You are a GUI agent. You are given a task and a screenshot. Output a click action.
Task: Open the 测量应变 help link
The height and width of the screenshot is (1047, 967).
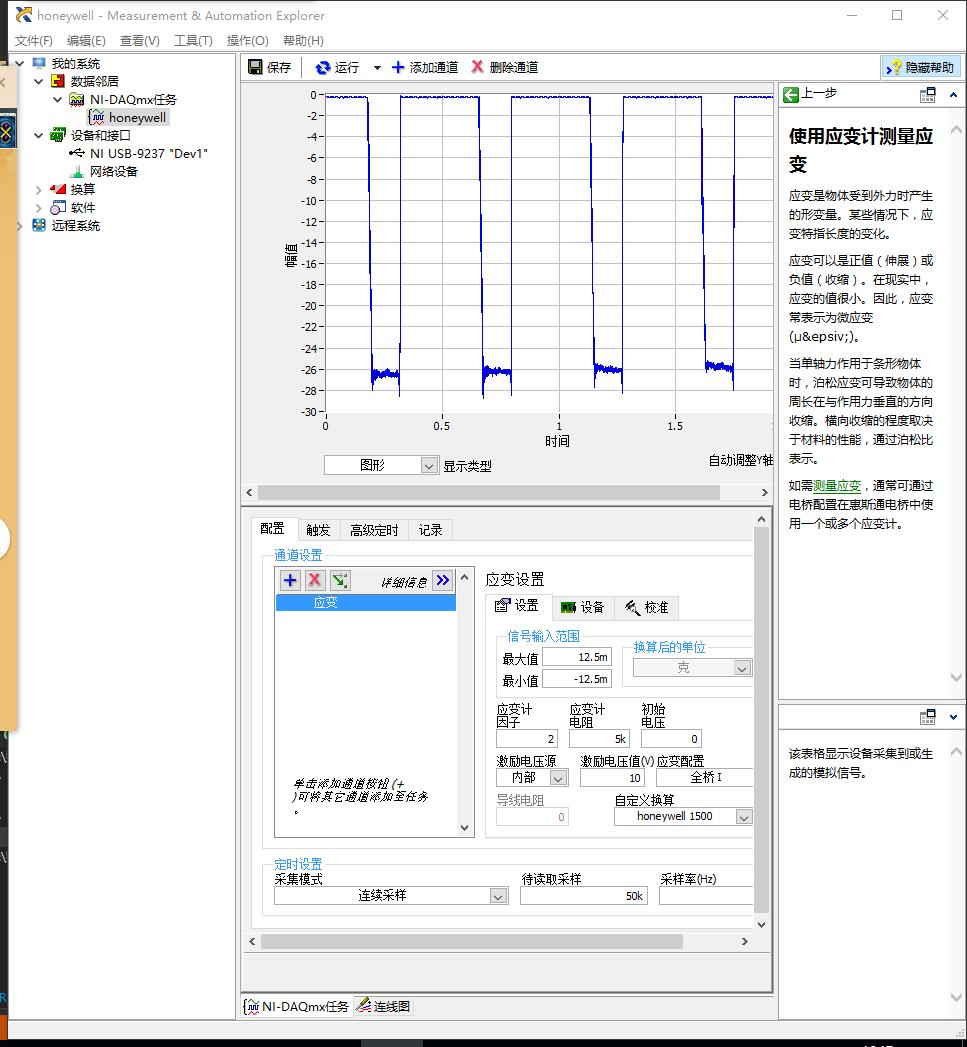(837, 485)
